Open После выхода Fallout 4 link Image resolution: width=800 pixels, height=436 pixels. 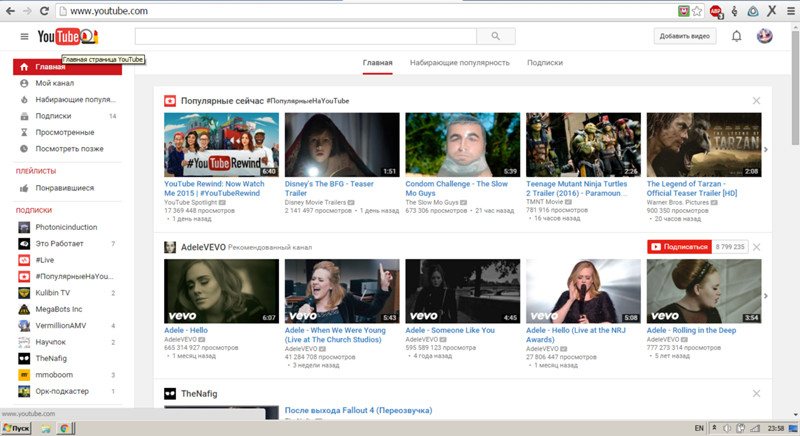[x=358, y=411]
